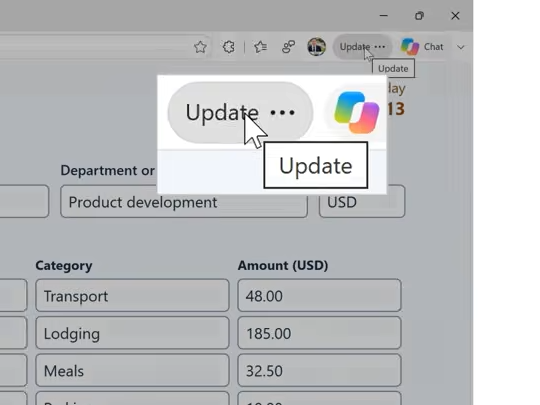Open the browser extensions puzzle icon
Screen dimensions: 540x405
229,47
